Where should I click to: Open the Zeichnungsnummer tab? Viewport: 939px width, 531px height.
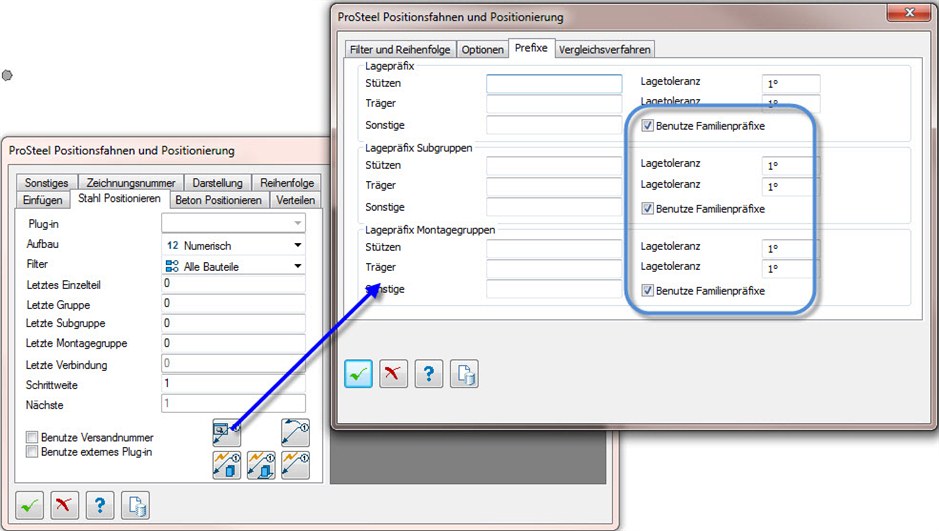(131, 183)
